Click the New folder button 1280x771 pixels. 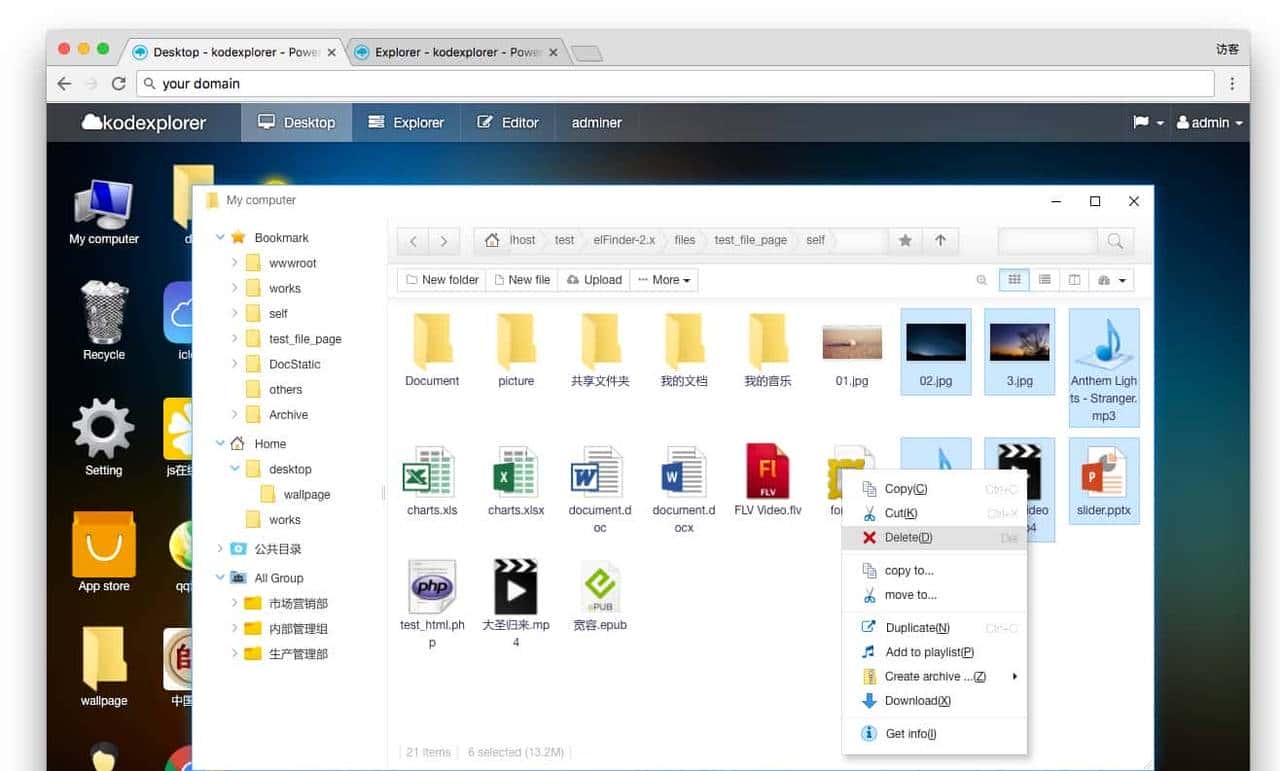tap(441, 280)
